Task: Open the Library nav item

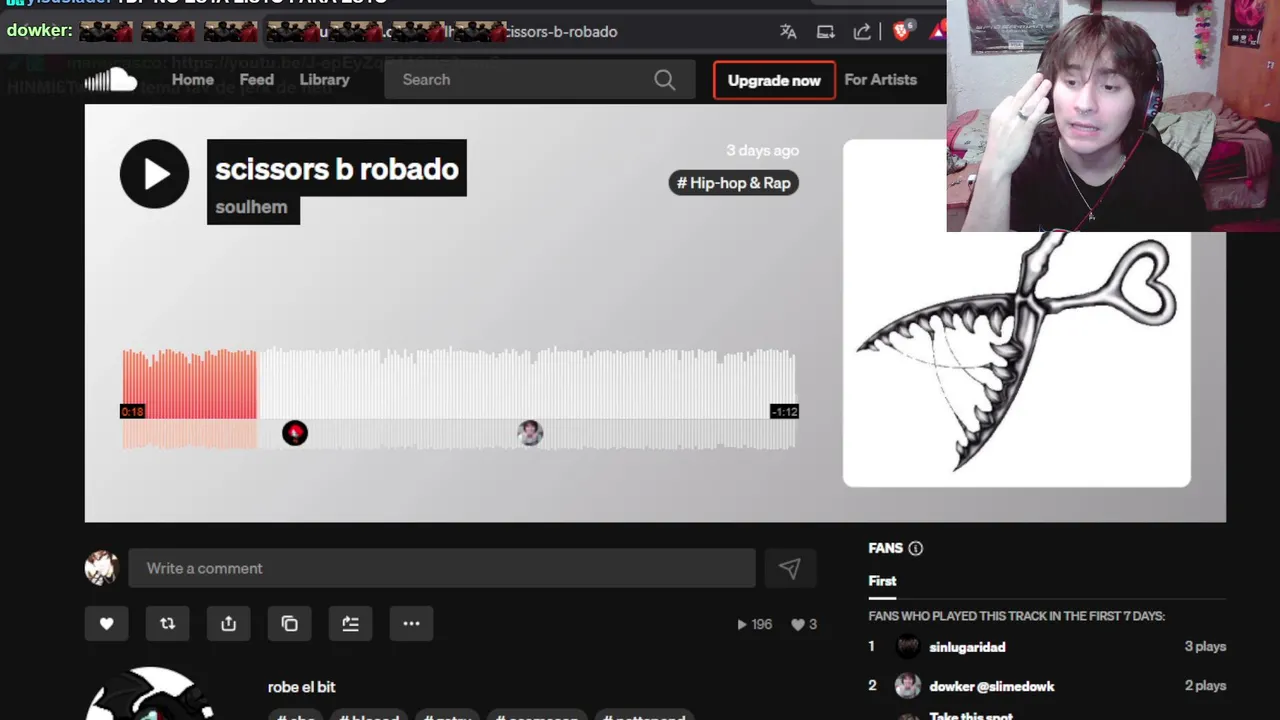Action: click(324, 80)
